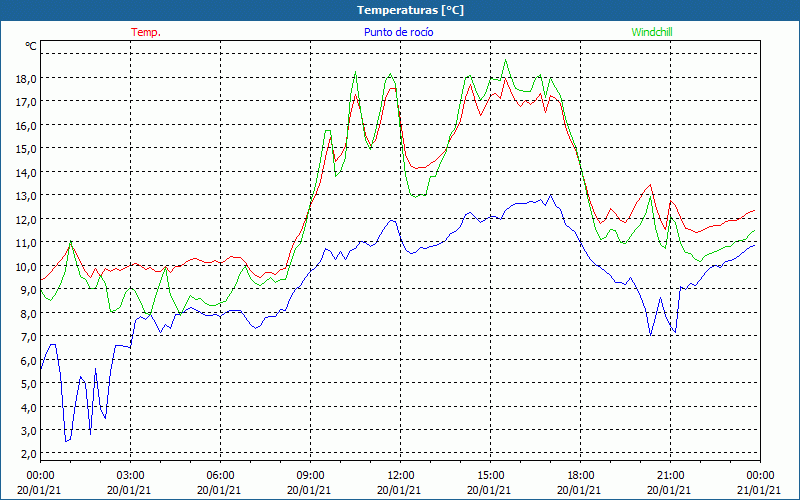Viewport: 800px width, 500px height.
Task: Click the 4,0 y-axis value
Action: point(29,407)
